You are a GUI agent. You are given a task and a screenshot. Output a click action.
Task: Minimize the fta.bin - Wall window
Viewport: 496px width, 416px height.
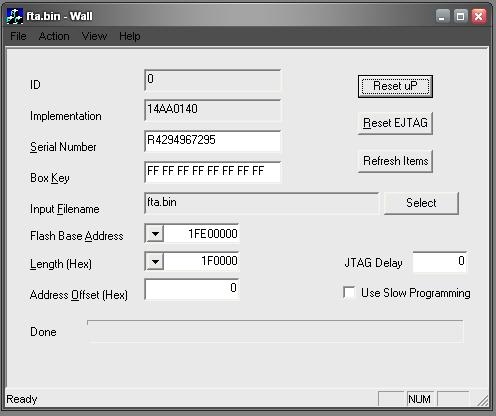point(443,16)
